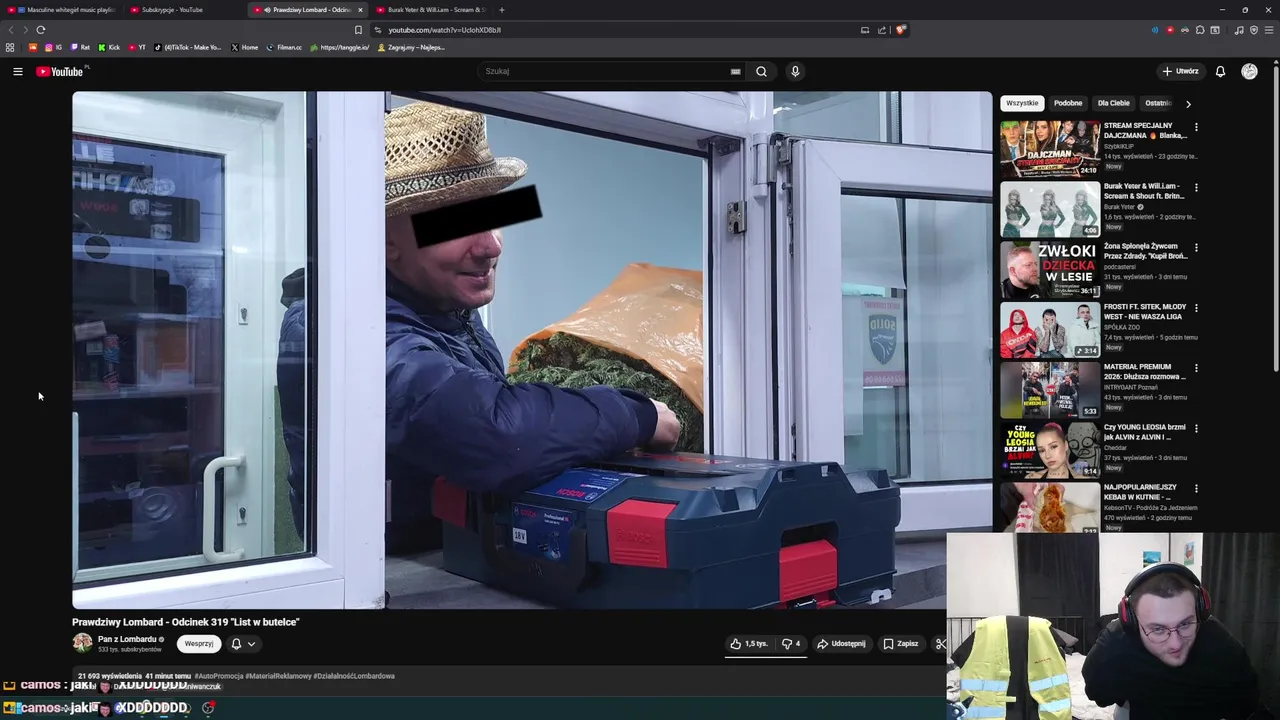Viewport: 1280px width, 720px height.
Task: Click the #MateriałReklamowy hashtag
Action: [276, 676]
